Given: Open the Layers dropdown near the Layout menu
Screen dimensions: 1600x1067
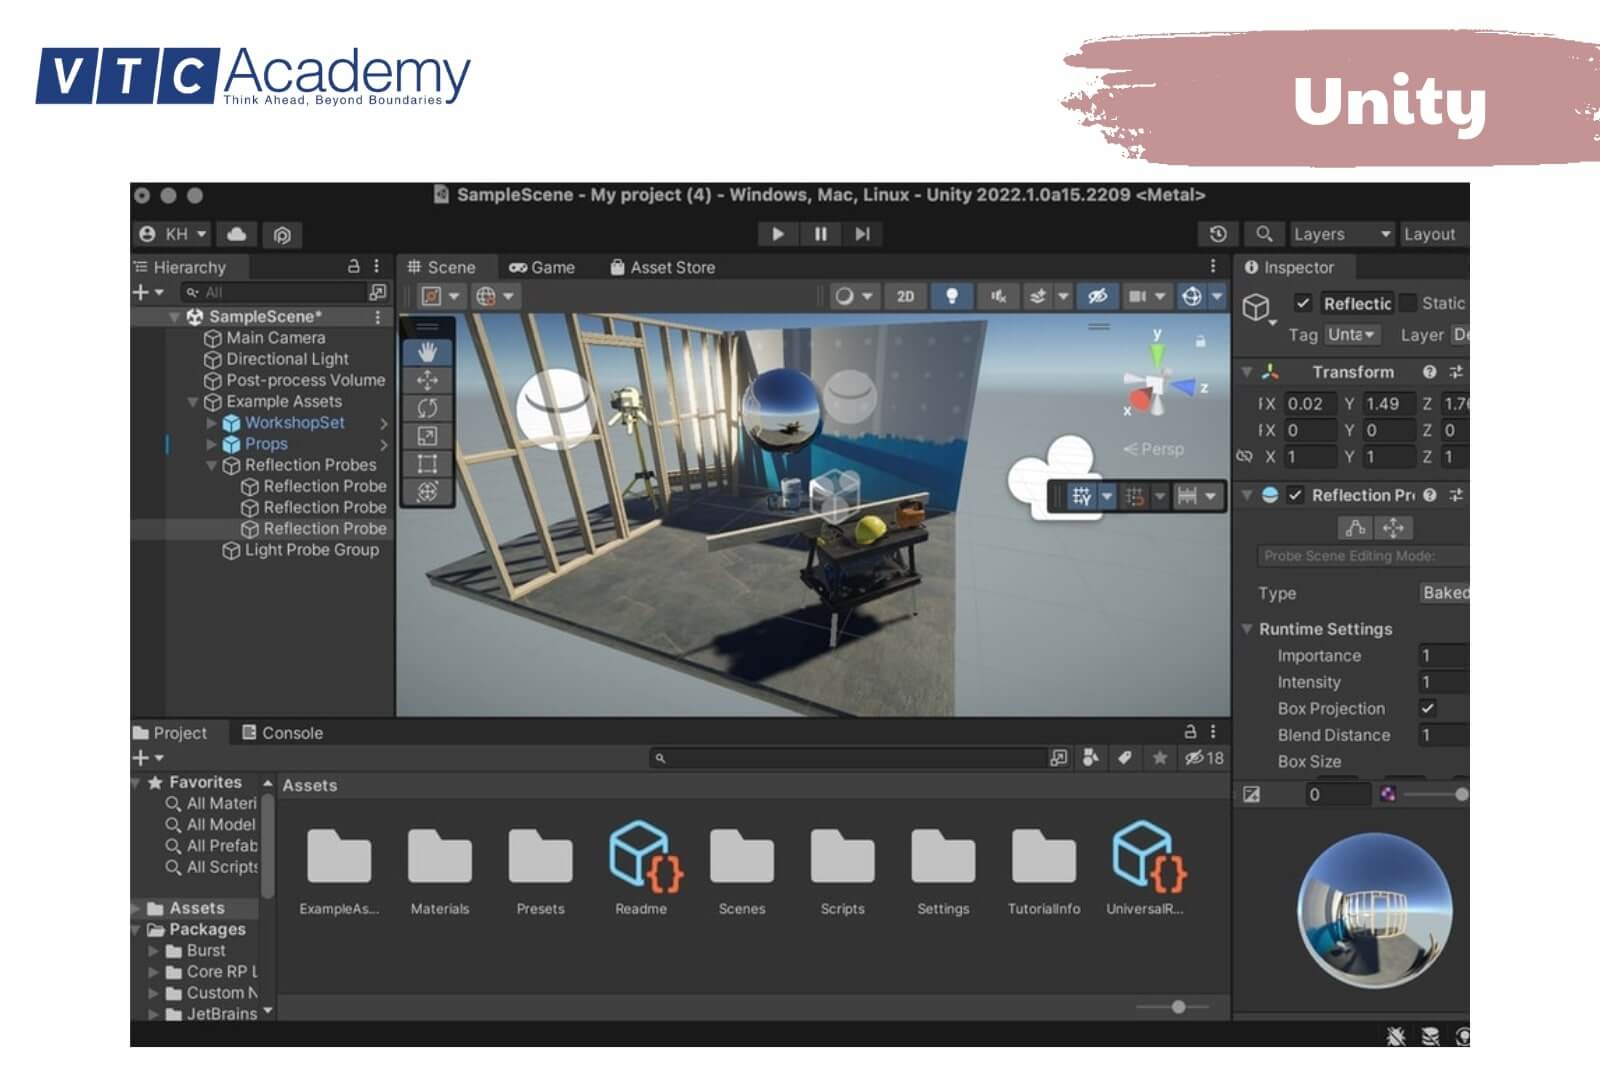Looking at the screenshot, I should (x=1338, y=233).
